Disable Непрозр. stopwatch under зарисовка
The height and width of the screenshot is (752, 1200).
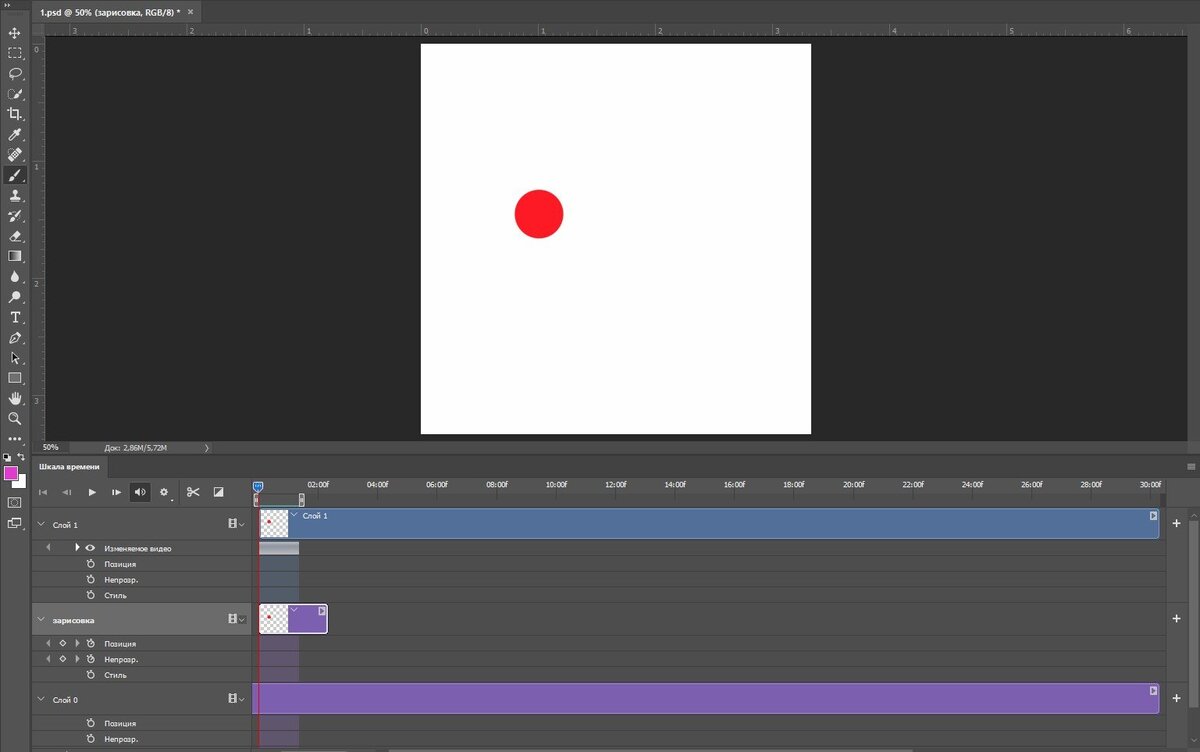tap(90, 659)
